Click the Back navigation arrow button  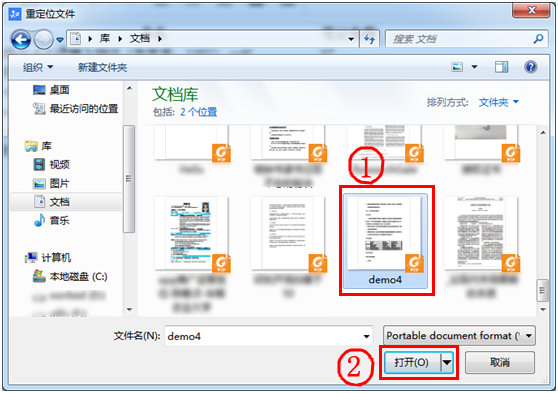21,39
